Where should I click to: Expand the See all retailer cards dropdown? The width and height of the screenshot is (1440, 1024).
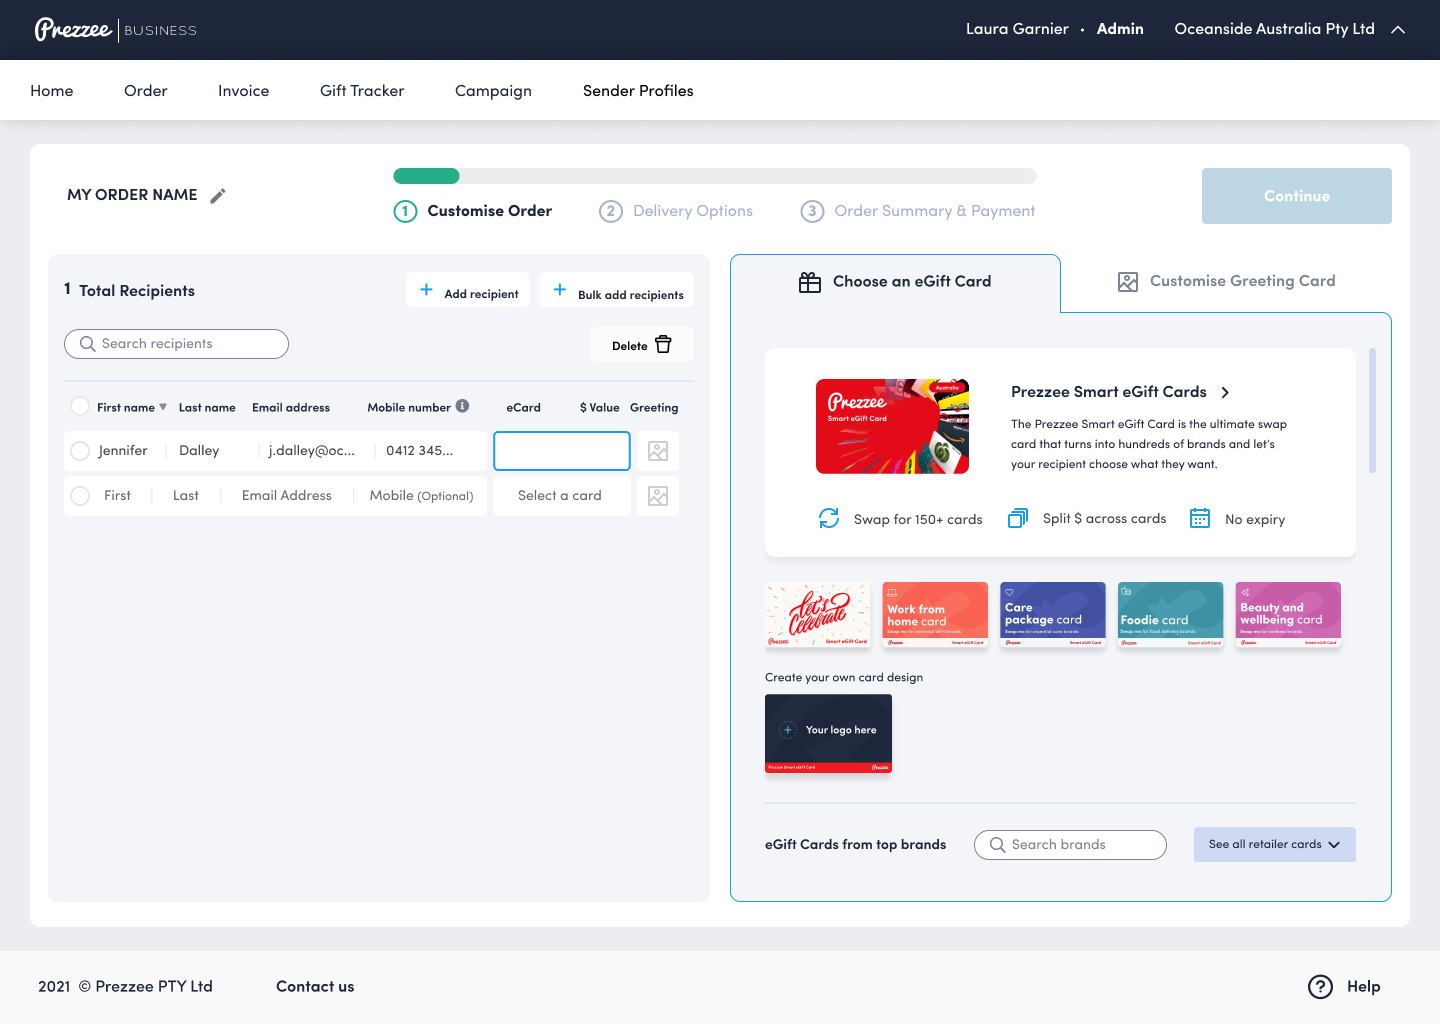click(1275, 845)
